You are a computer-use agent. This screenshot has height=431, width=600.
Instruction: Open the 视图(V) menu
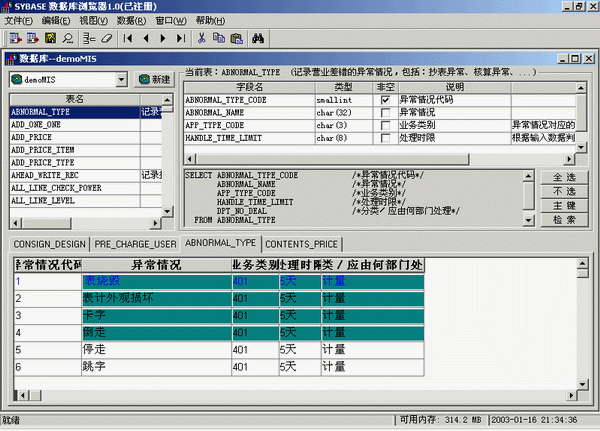[93, 20]
